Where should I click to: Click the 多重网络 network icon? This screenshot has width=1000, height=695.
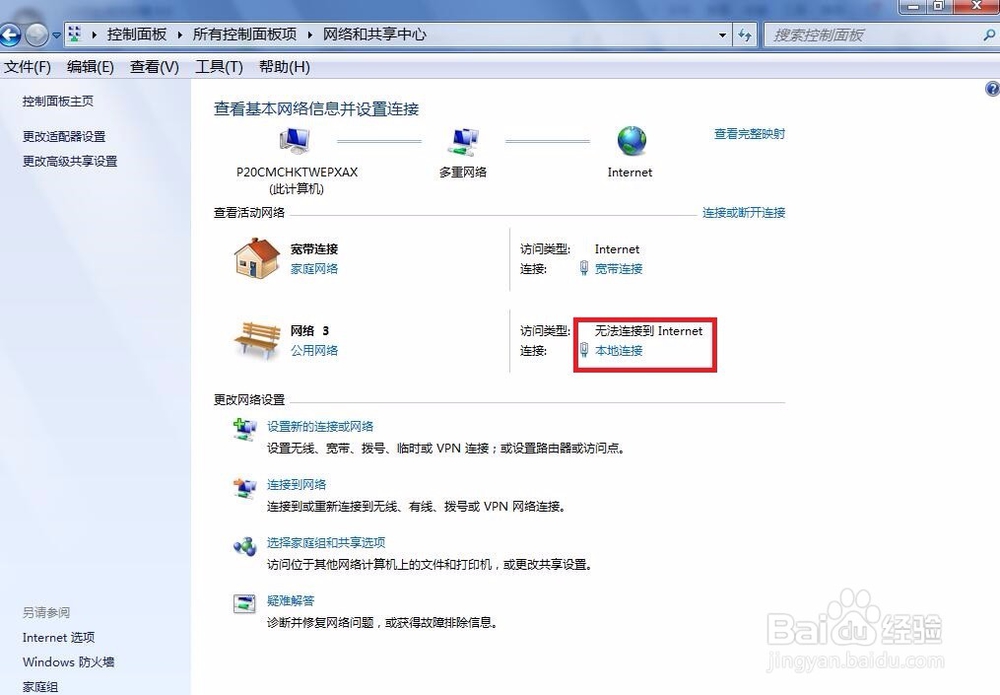(x=462, y=140)
